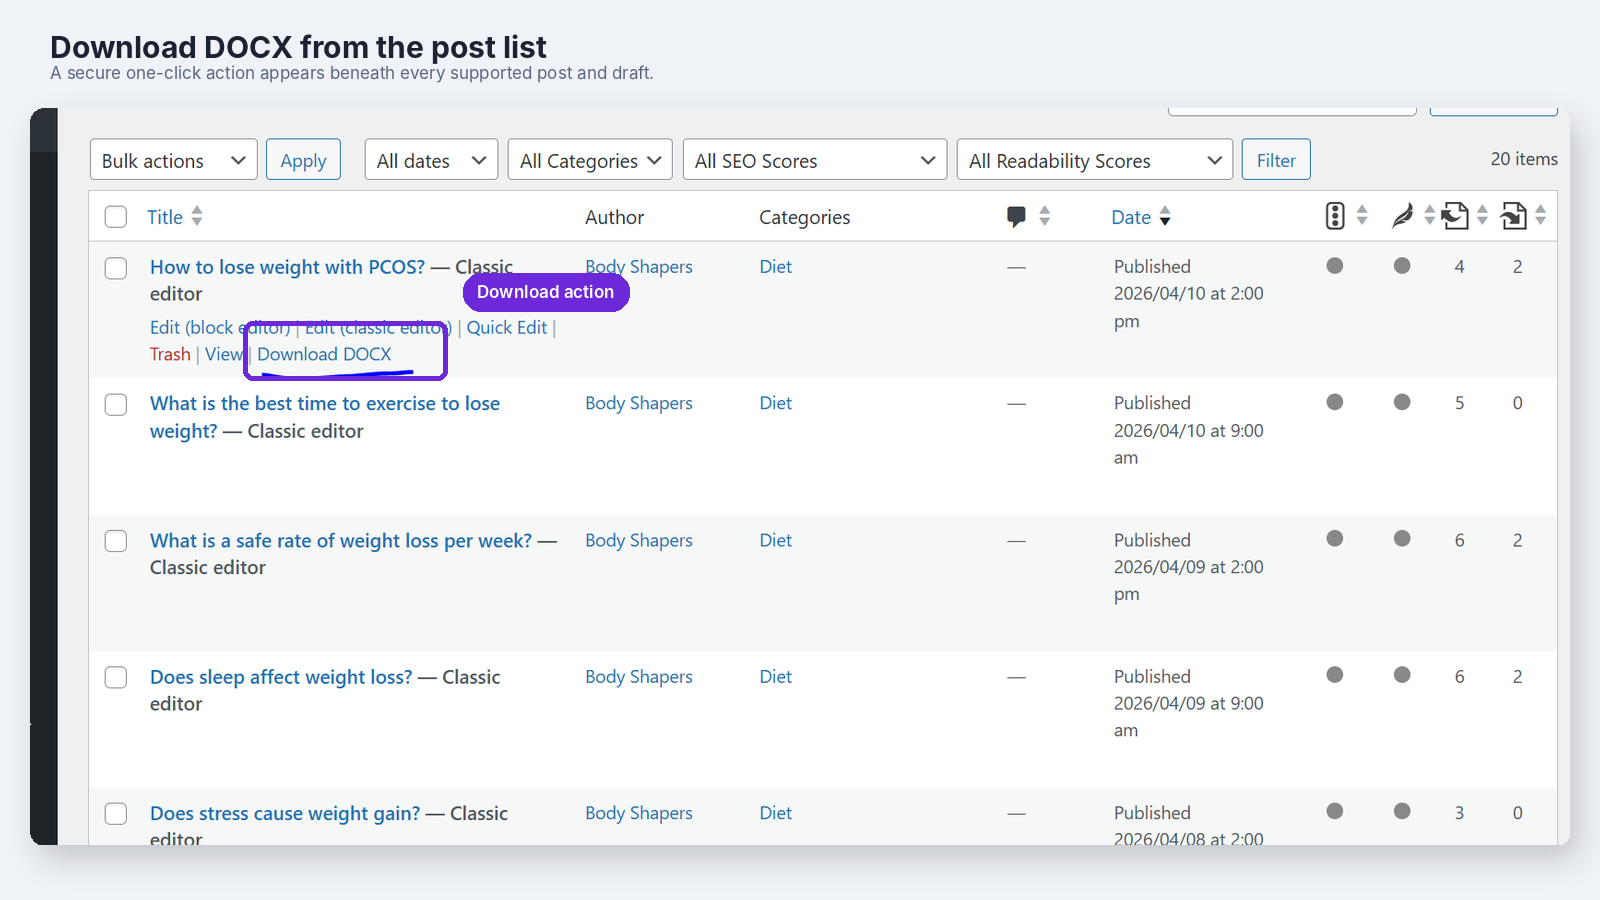Open 'How to lose weight with PCOS?' post

[287, 267]
